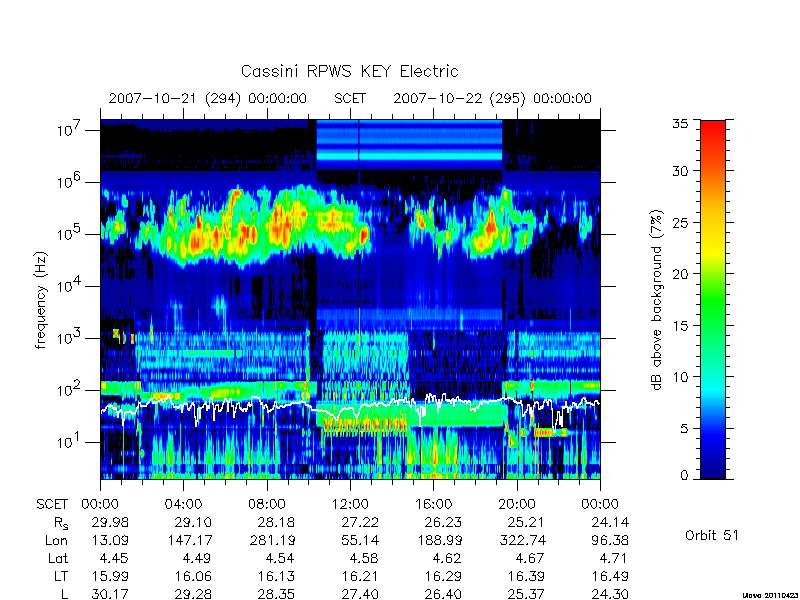This screenshot has height=600, width=800.
Task: Click color bar tick label '25'
Action: (680, 223)
